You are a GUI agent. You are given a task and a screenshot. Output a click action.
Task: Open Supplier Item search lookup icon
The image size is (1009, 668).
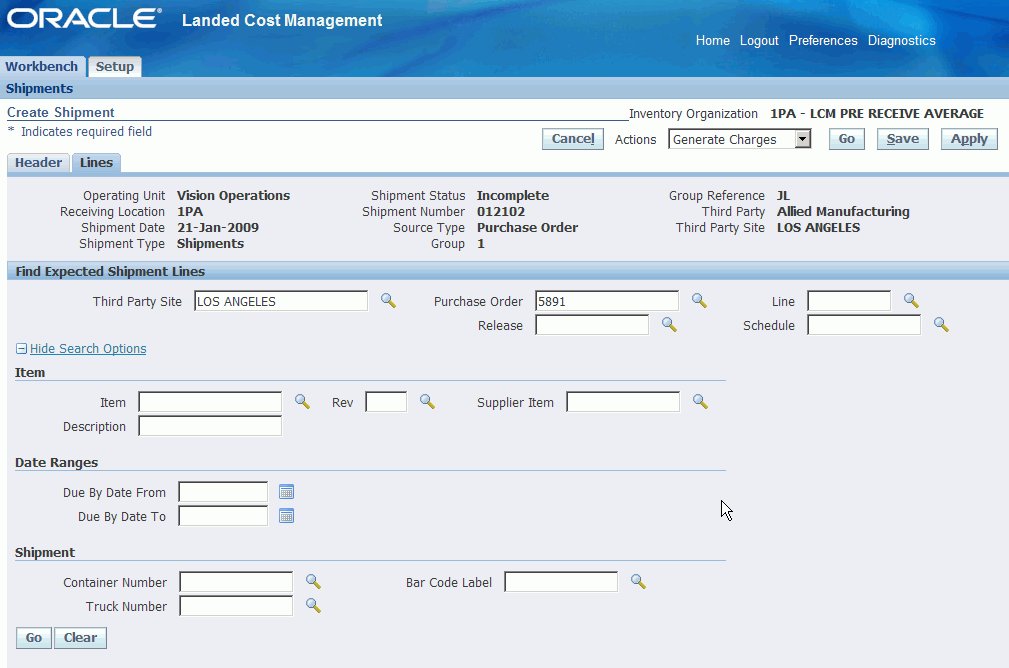[700, 402]
